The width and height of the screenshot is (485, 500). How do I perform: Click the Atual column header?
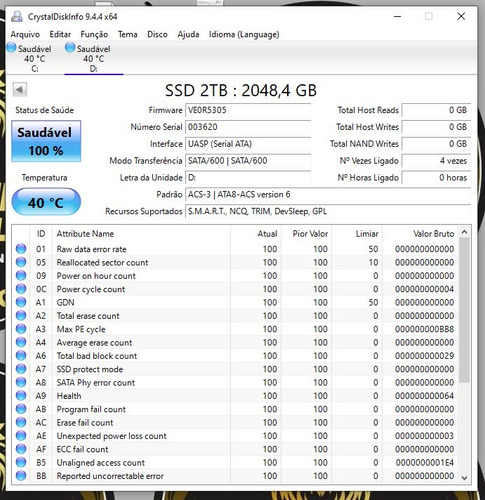256,234
